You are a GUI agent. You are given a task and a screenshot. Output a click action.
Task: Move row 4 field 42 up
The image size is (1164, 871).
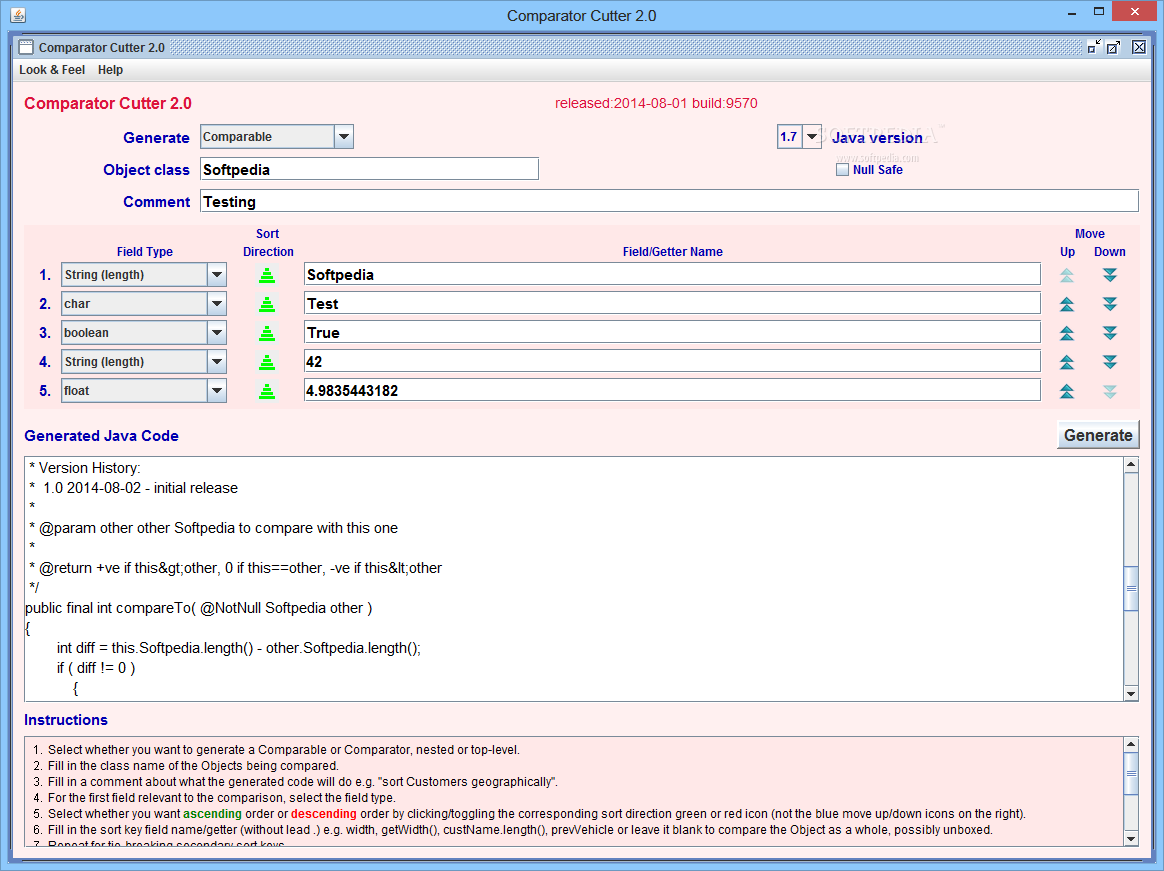pos(1067,362)
